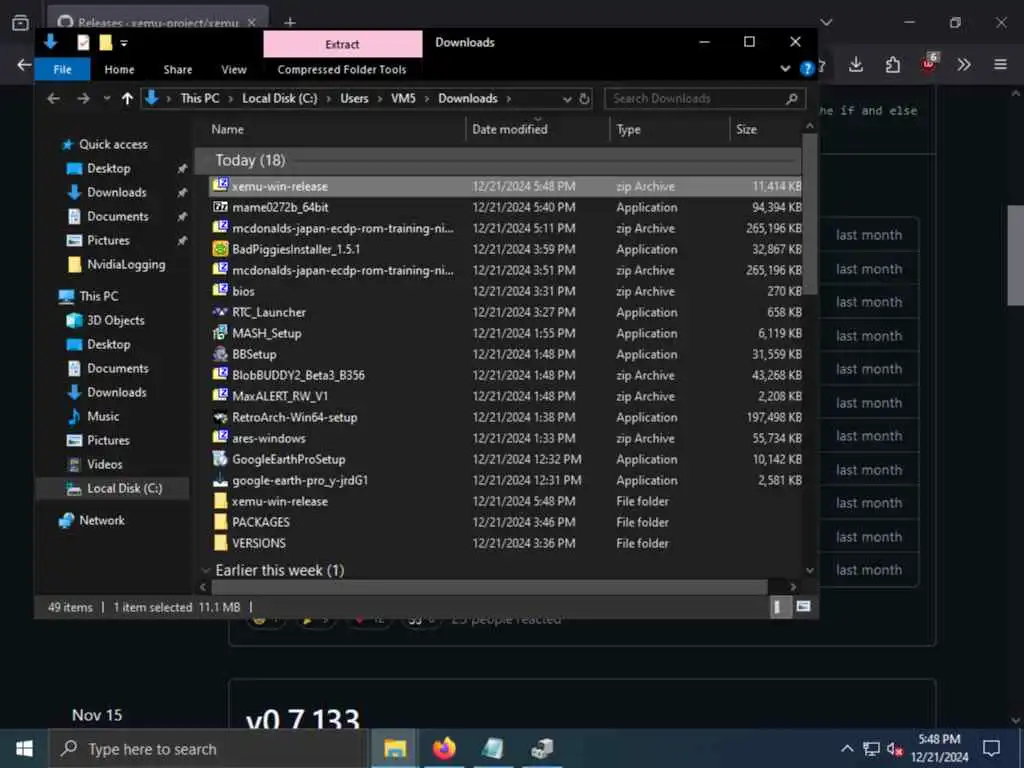List all tabs dropdown in Firefox
Viewport: 1024px width, 768px height.
[x=826, y=22]
